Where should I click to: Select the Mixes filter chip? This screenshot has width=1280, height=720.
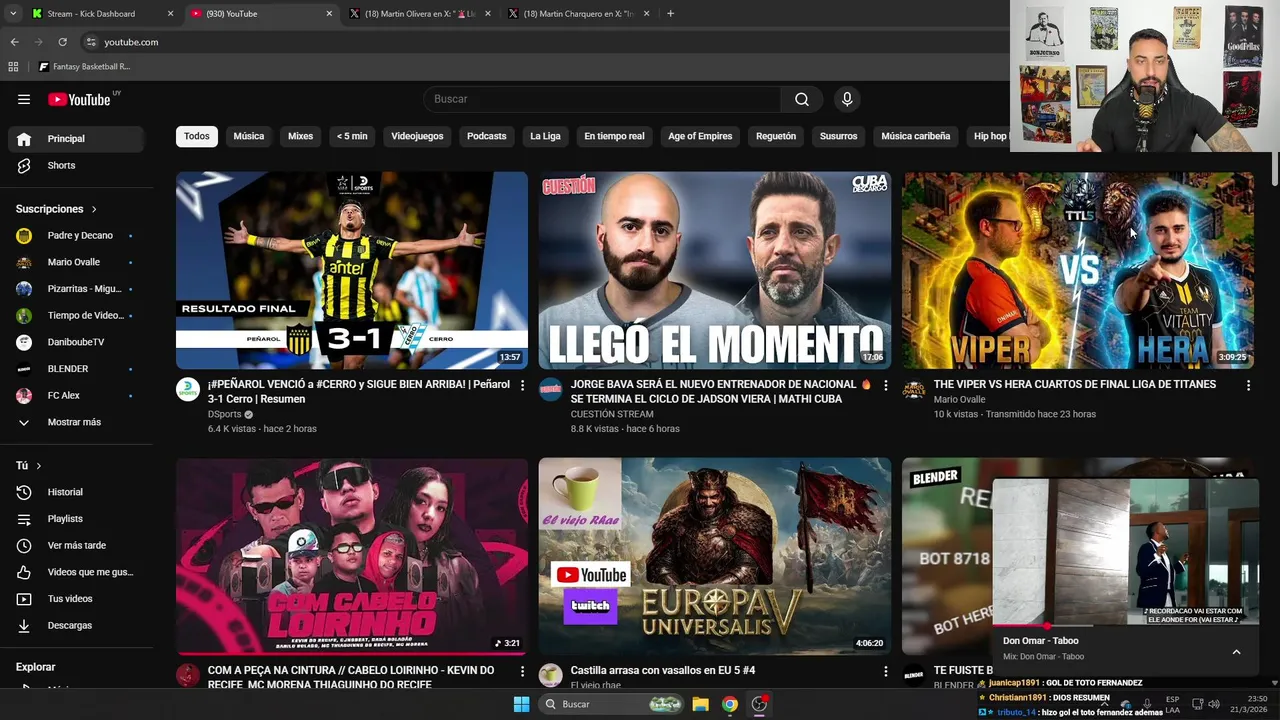pos(300,136)
